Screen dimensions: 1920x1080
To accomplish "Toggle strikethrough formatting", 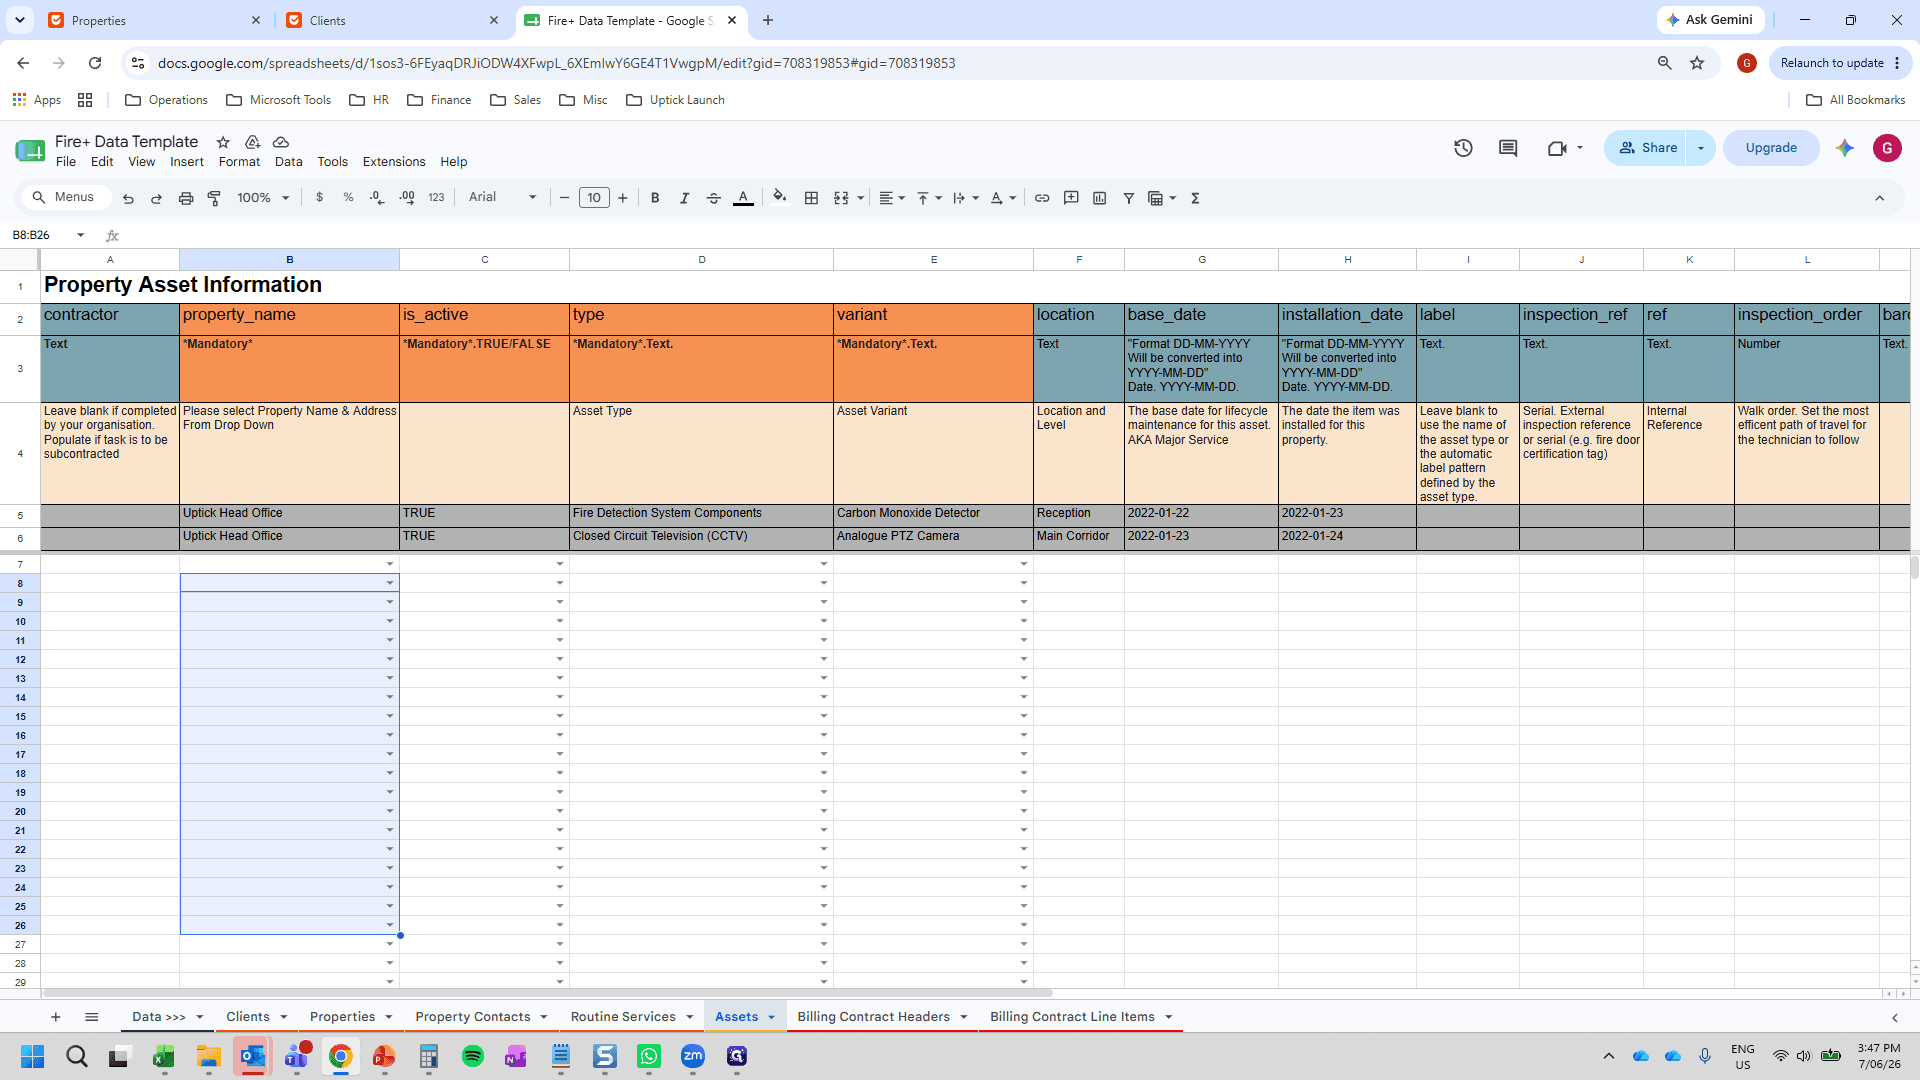I will tap(713, 198).
